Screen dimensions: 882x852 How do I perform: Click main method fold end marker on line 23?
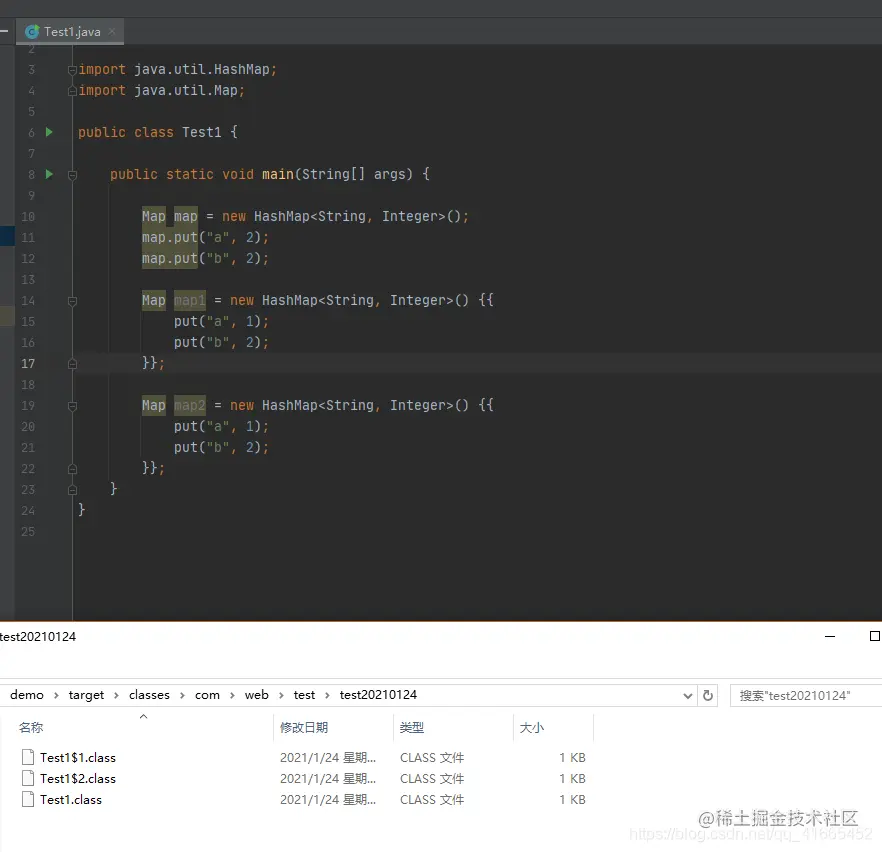point(72,490)
